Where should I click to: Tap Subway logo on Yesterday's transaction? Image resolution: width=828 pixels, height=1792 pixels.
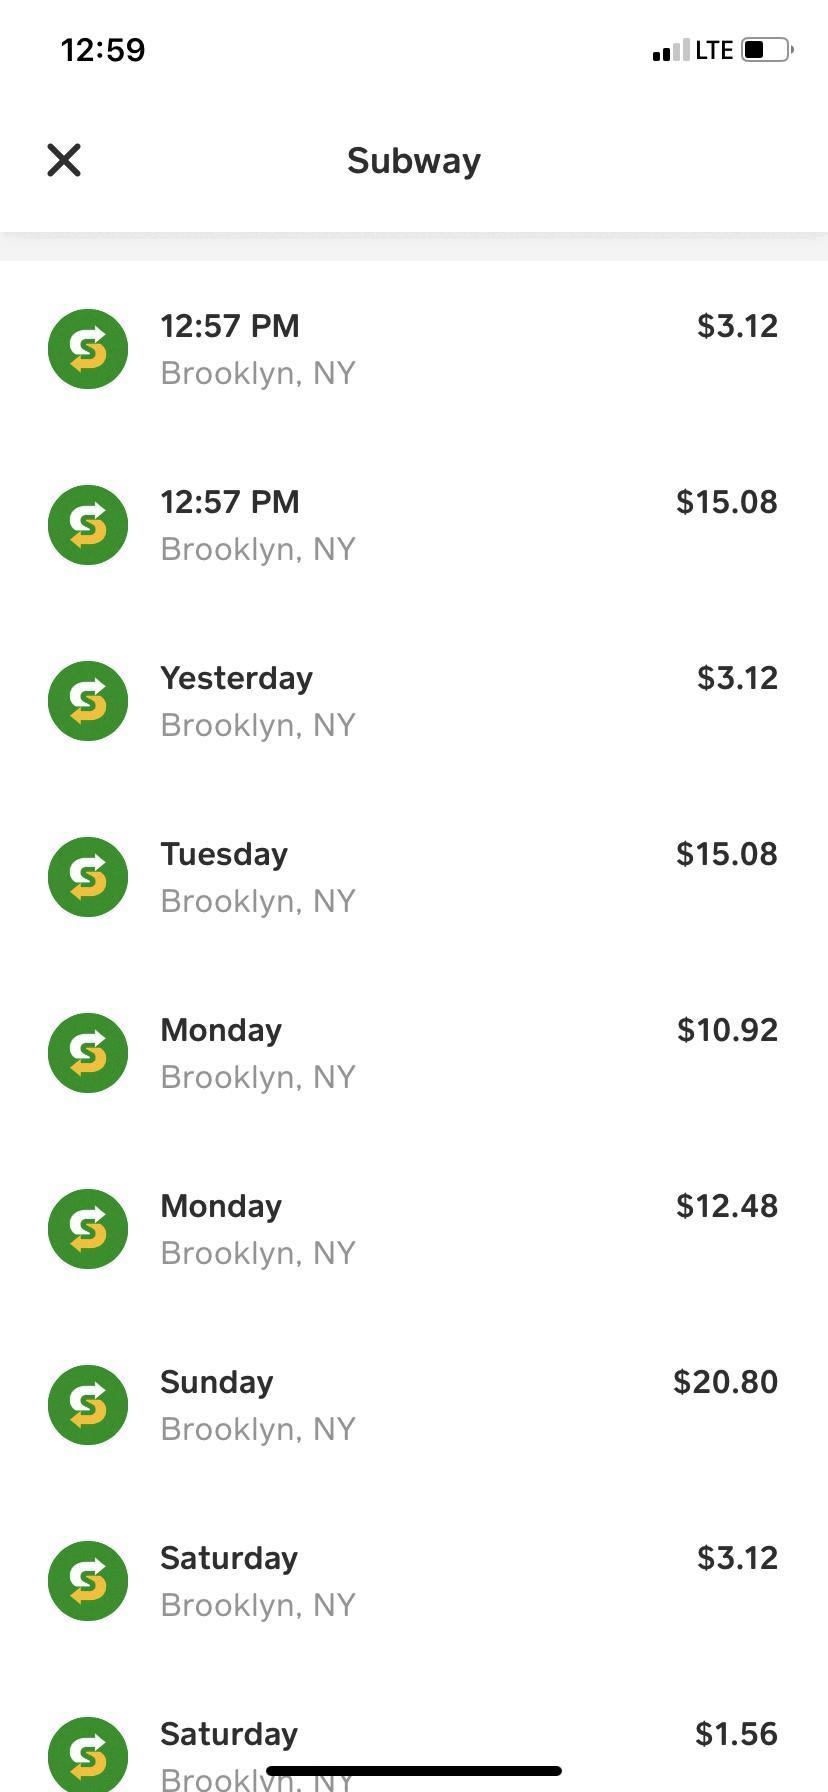point(88,701)
